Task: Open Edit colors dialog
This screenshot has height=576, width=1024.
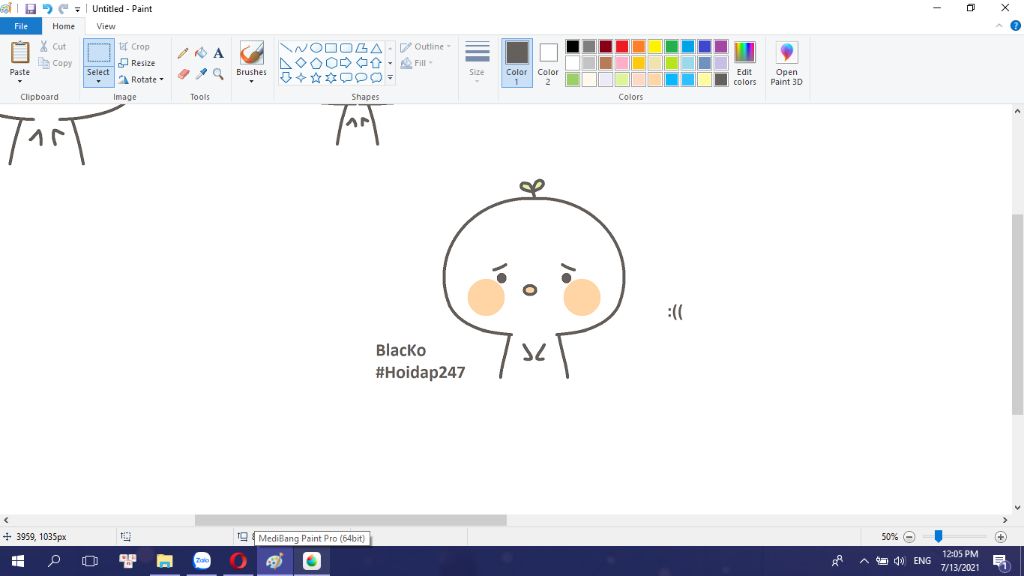Action: point(744,63)
